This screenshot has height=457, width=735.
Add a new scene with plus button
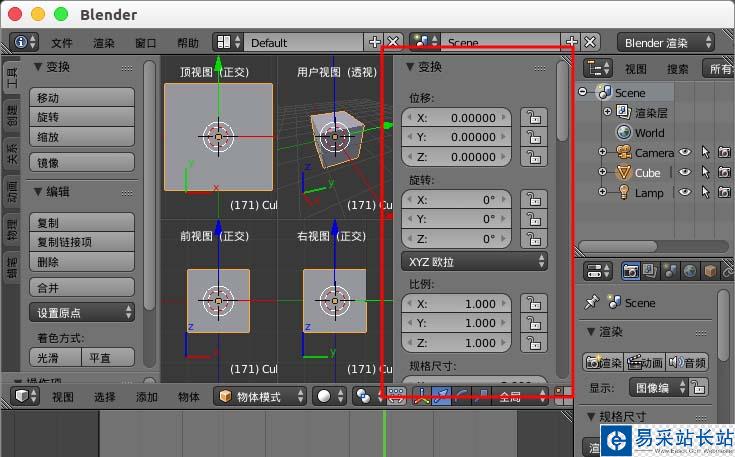pos(572,42)
